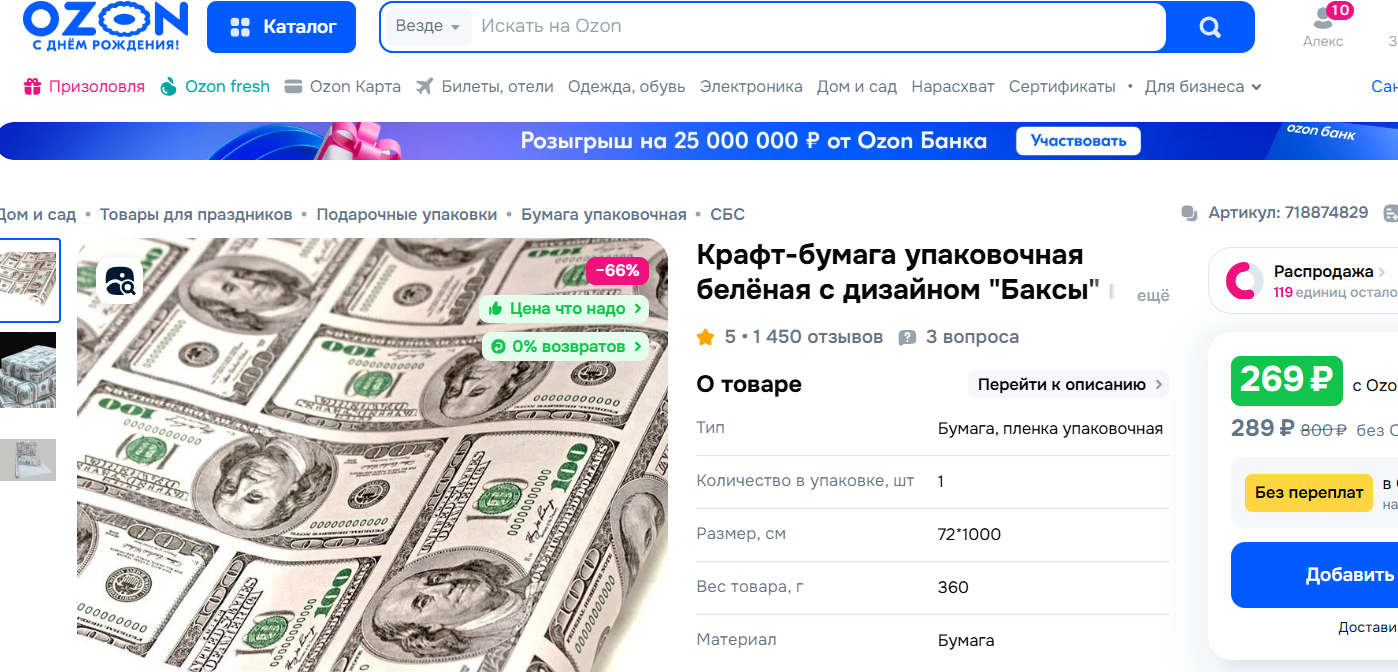Screen dimensions: 1398x672
Task: Click the 72*1000 size value
Action: coord(969,534)
